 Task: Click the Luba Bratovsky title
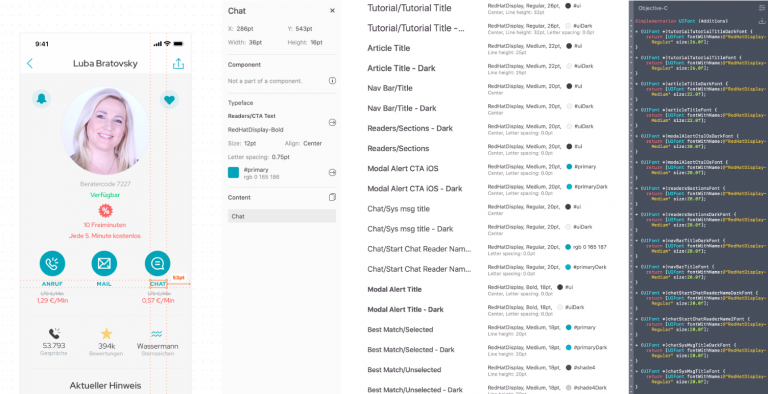click(x=105, y=63)
